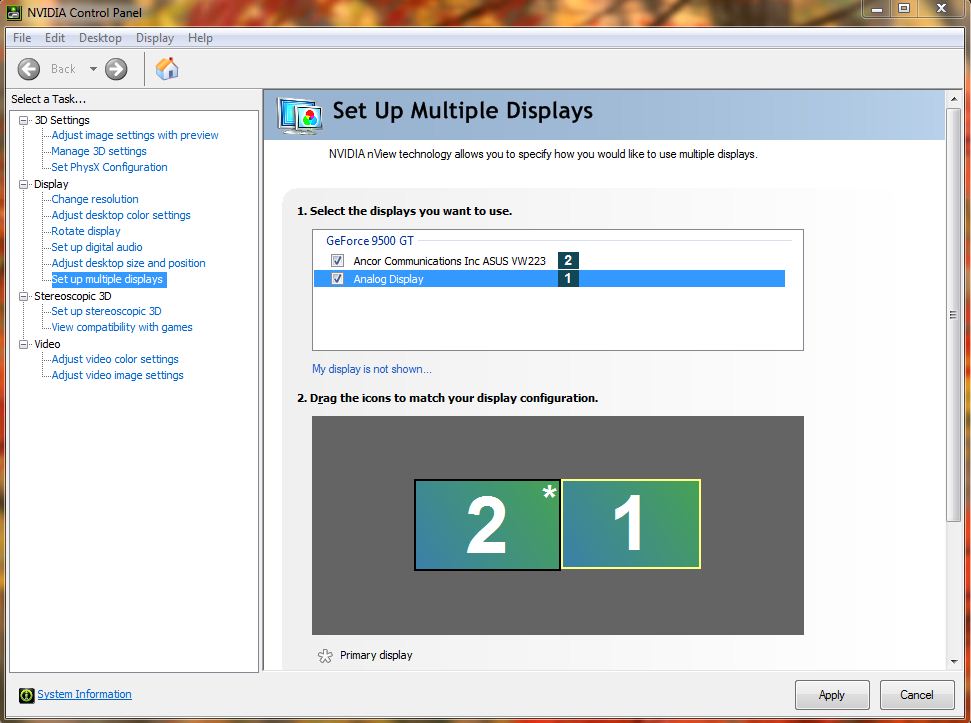Click scrollbar down arrow in main pane
The image size is (971, 723).
[954, 662]
